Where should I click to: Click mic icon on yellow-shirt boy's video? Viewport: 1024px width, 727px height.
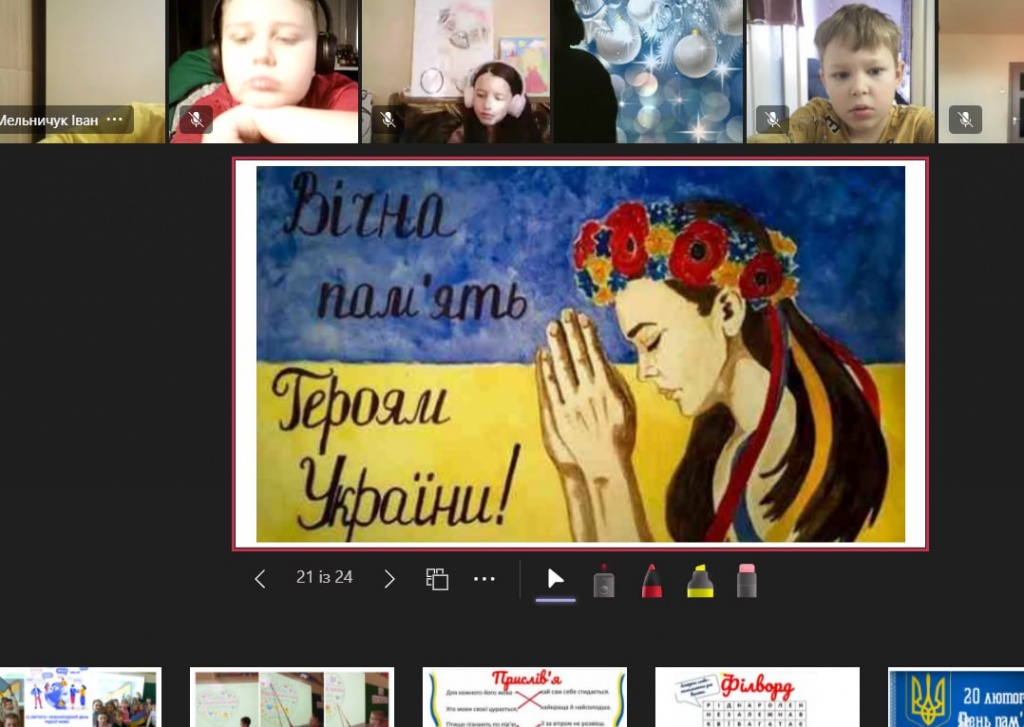pyautogui.click(x=772, y=120)
